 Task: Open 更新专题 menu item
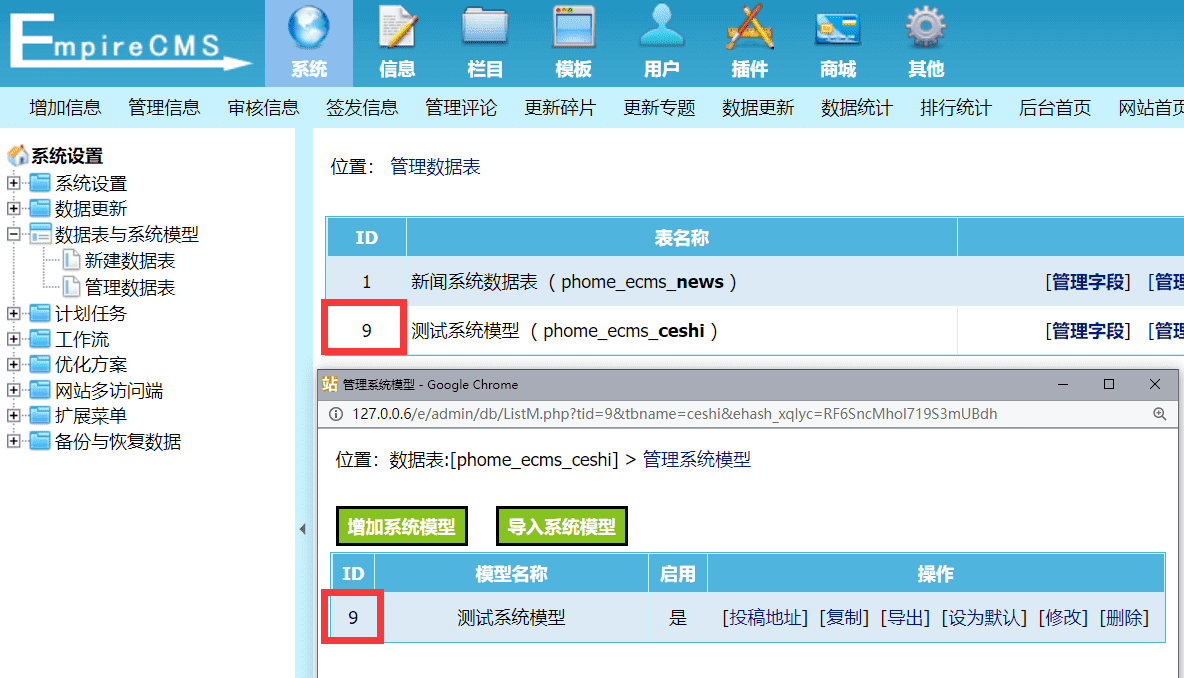(659, 108)
